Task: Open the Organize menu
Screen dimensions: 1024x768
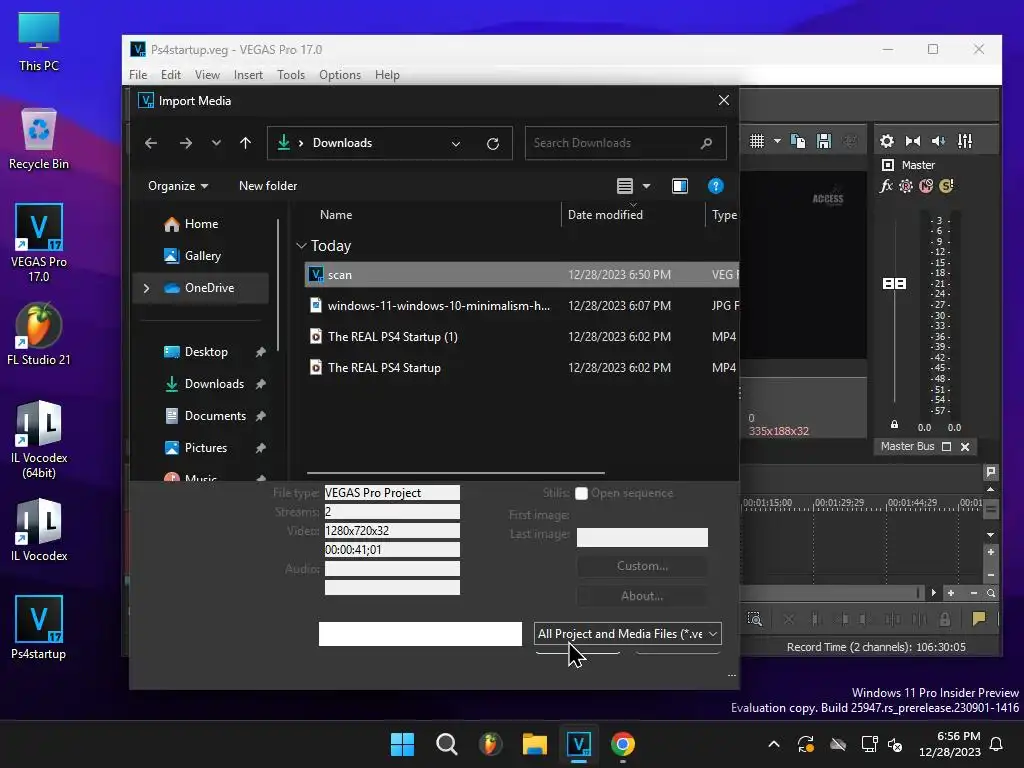Action: (x=178, y=186)
